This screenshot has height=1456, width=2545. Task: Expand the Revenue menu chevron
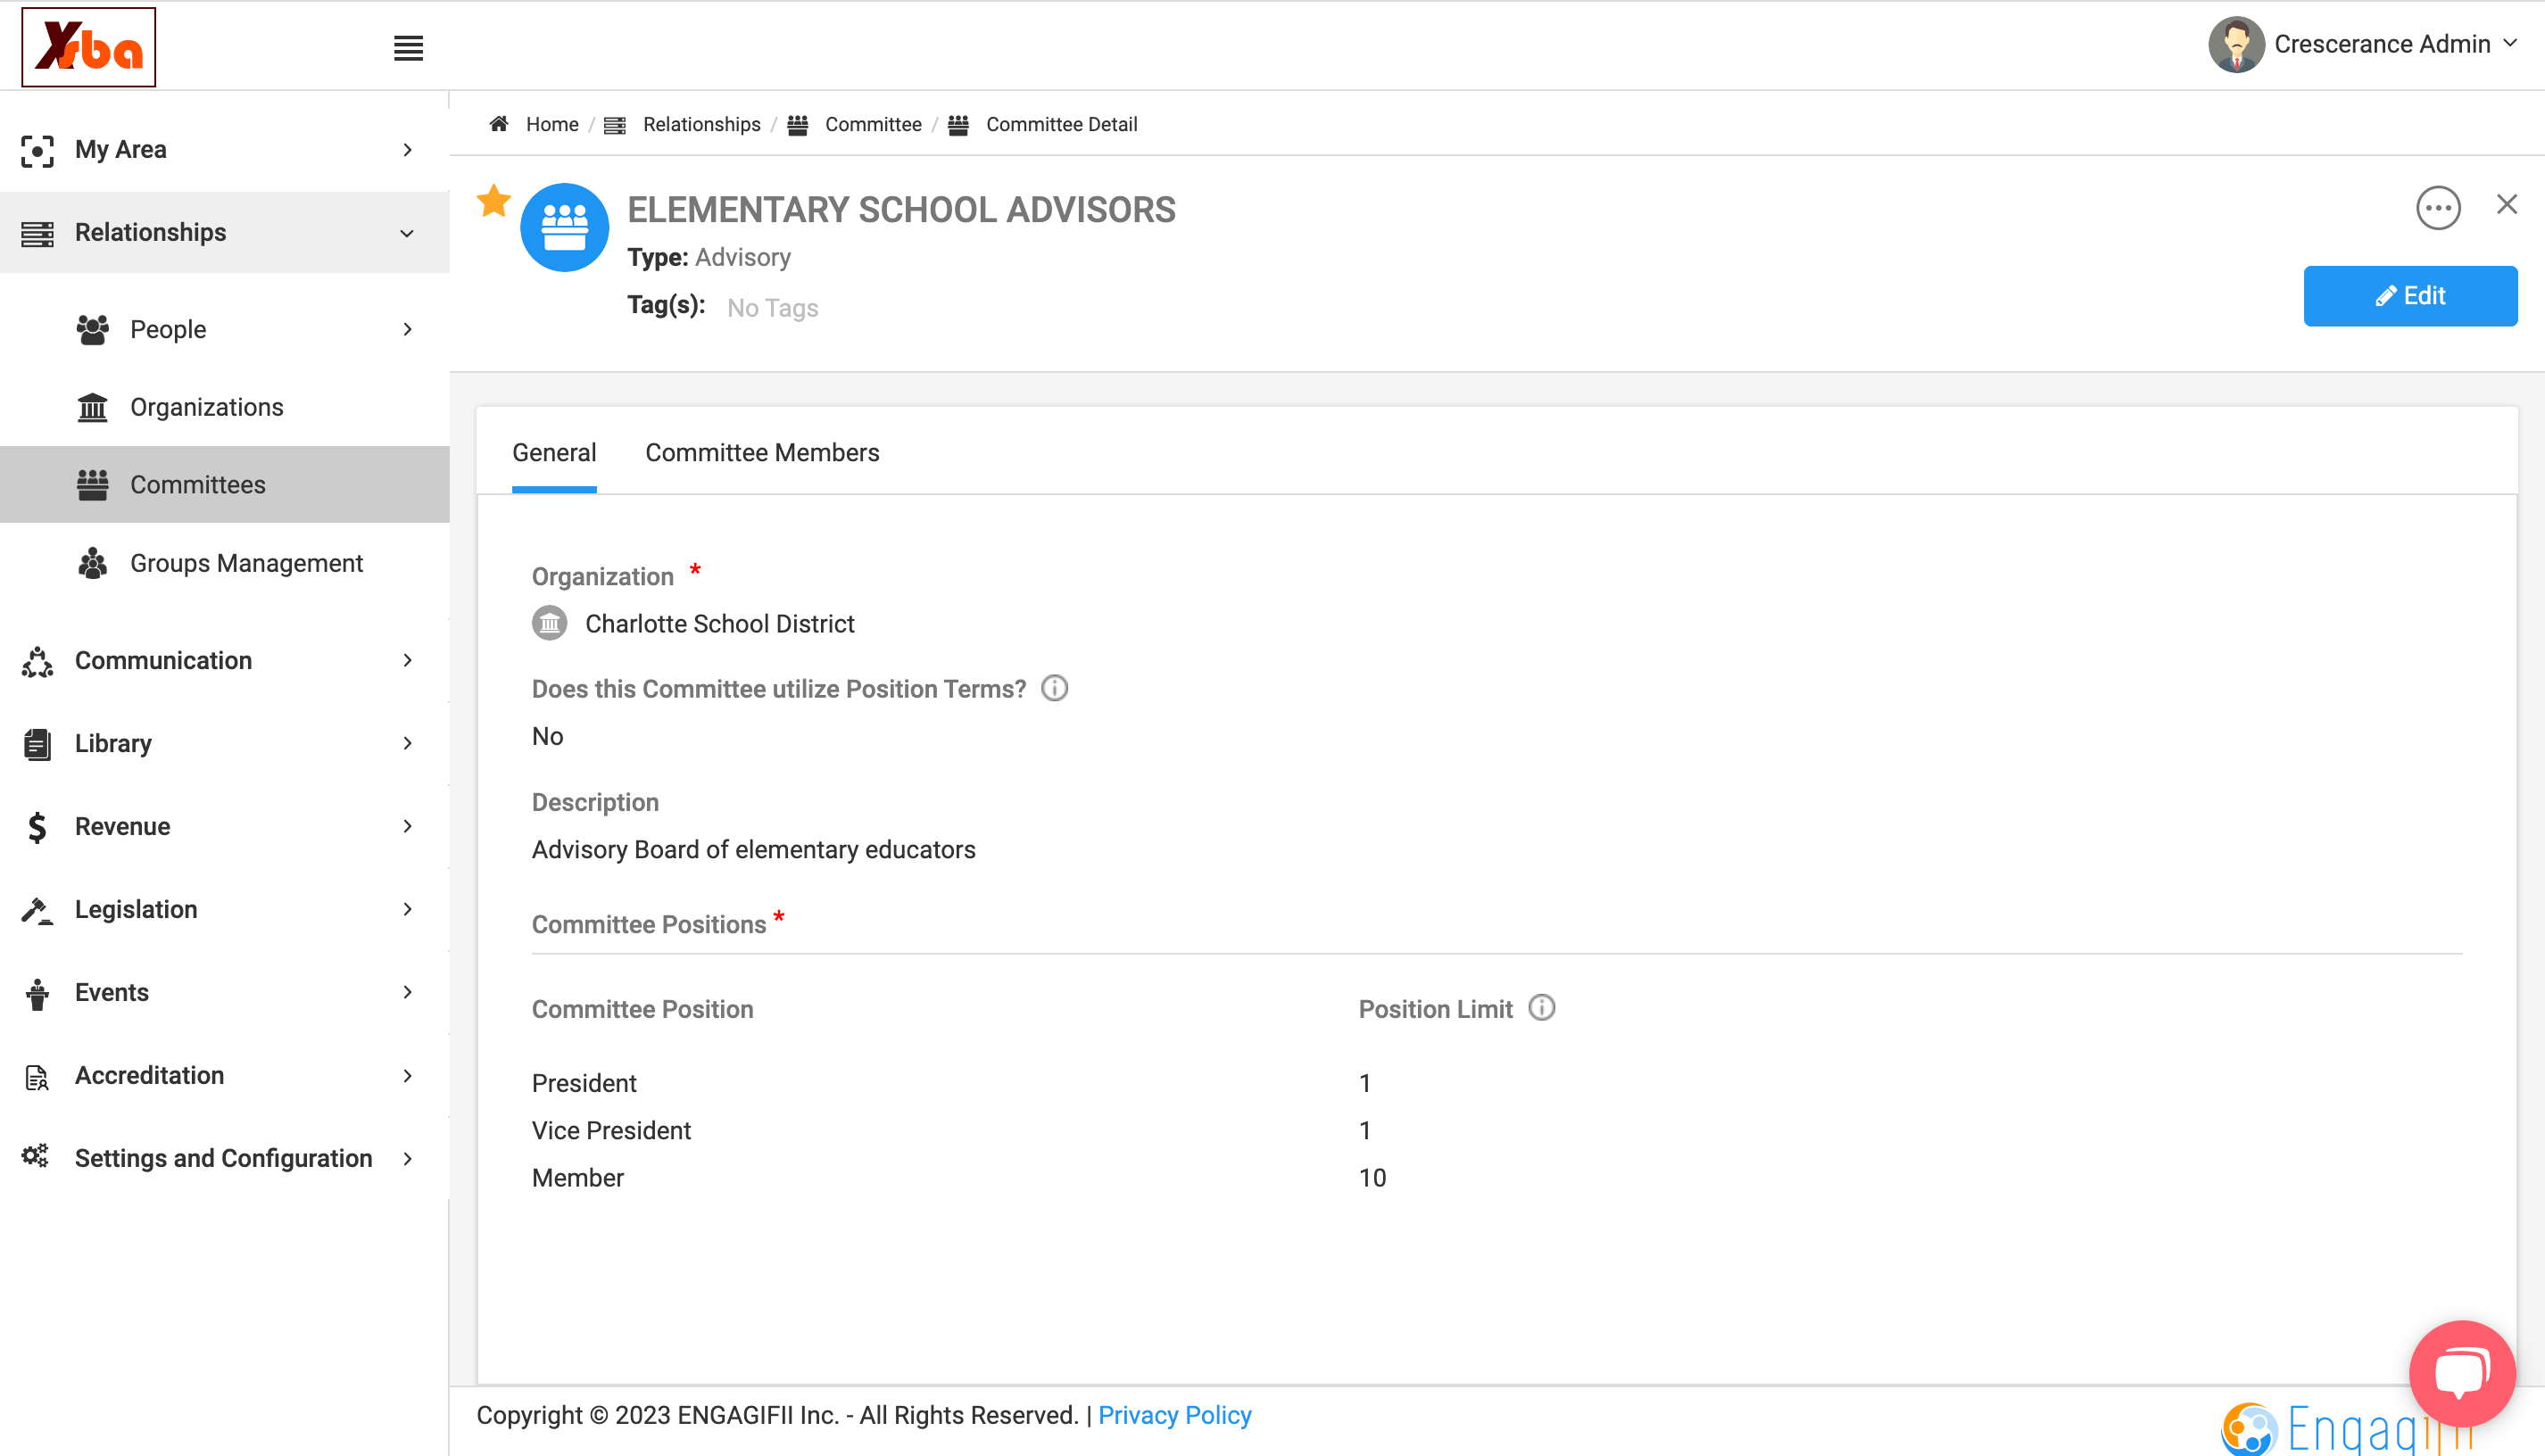pos(407,826)
